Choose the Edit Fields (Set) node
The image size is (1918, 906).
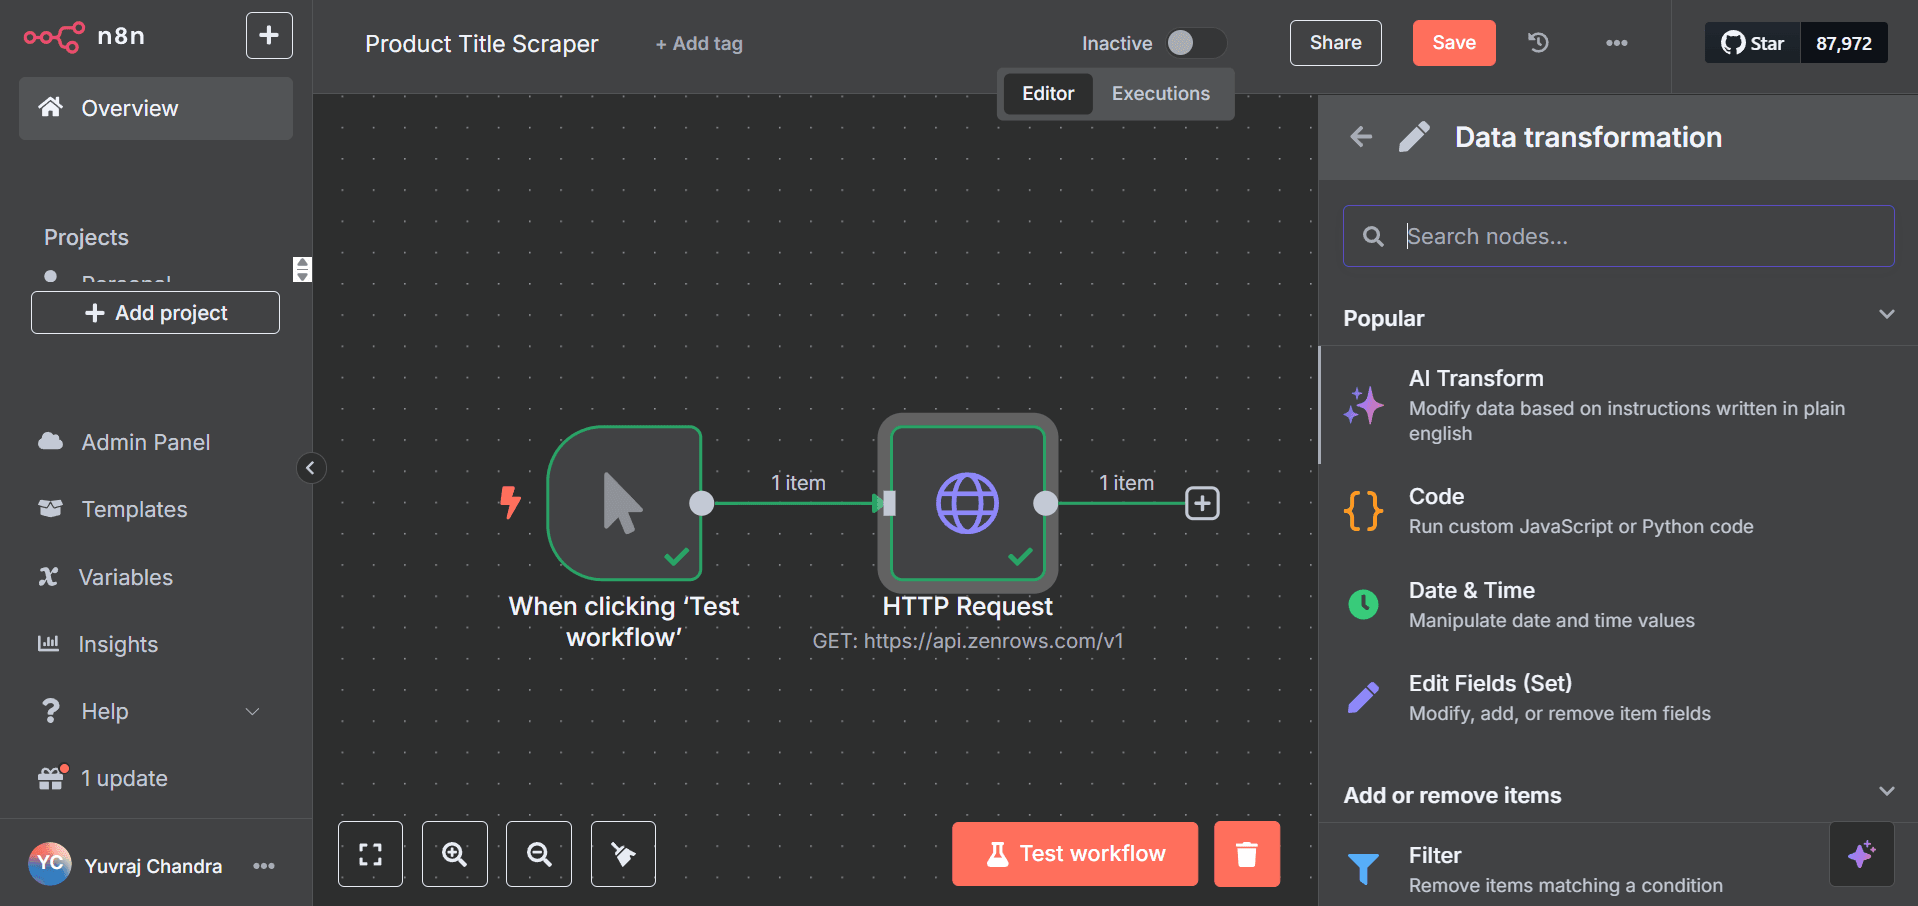point(1618,698)
